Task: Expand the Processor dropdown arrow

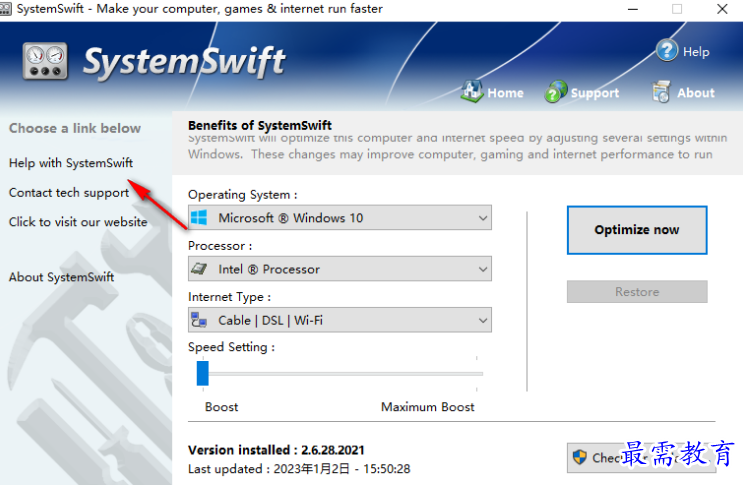Action: click(482, 269)
